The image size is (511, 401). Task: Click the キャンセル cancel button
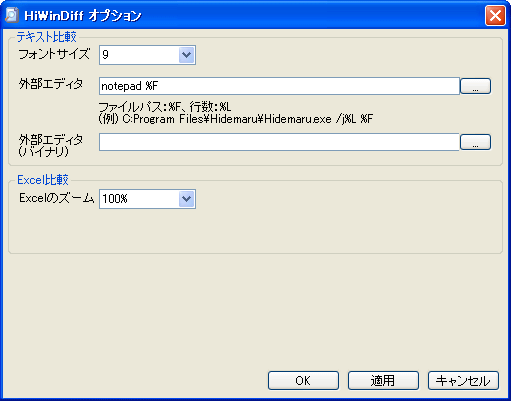463,380
